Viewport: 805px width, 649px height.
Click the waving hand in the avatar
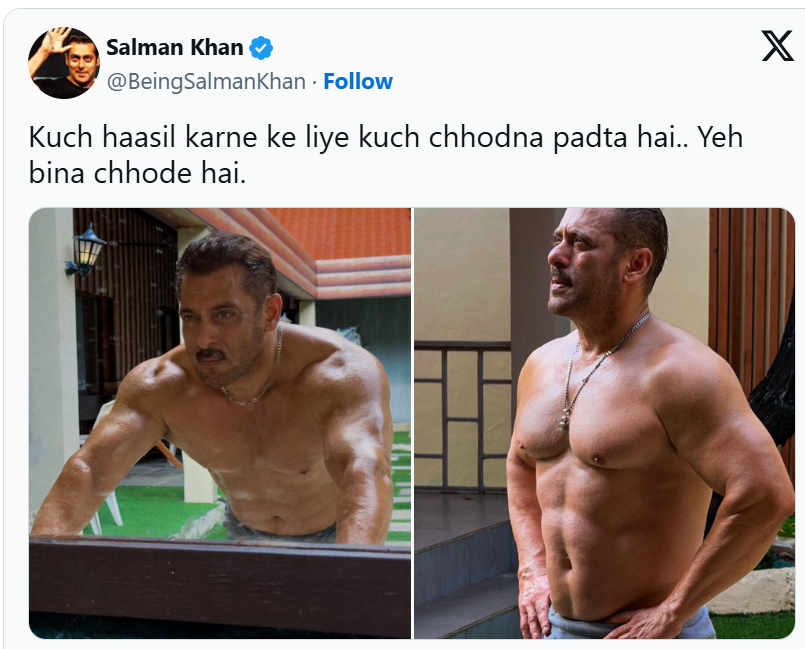click(x=53, y=40)
